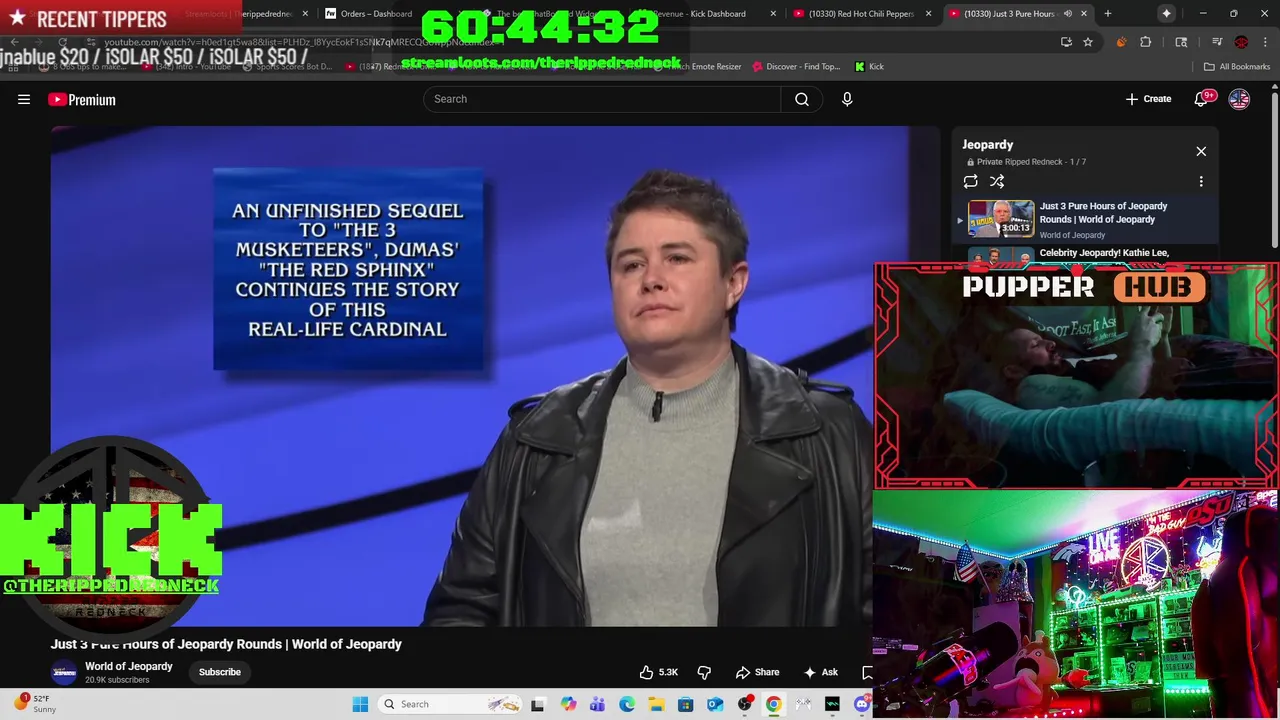Mute the Just 3 Pure Hours tab

point(1067,14)
